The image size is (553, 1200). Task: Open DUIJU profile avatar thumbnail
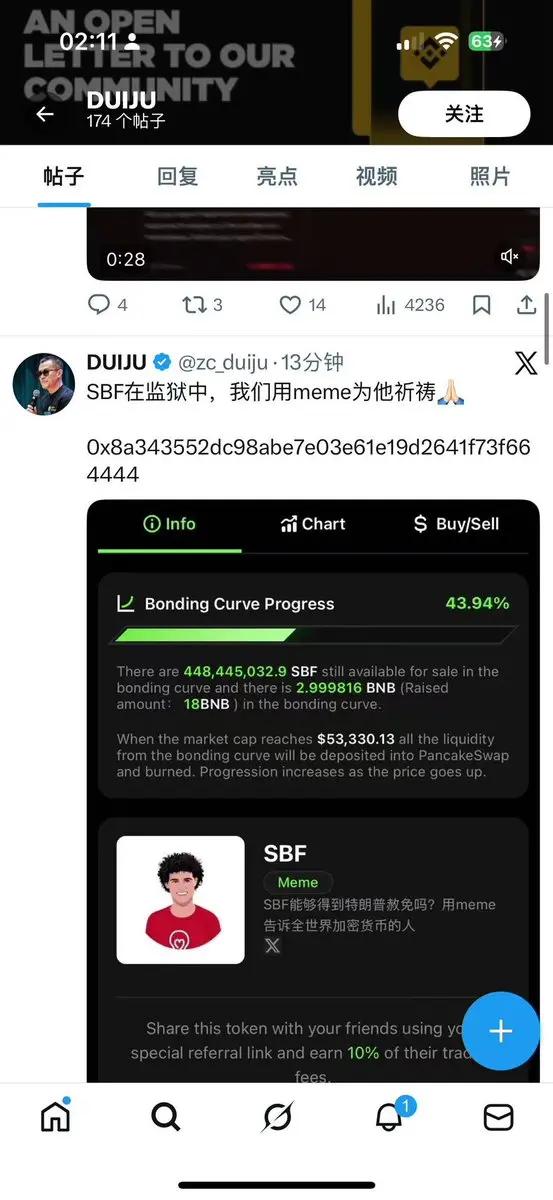(44, 383)
